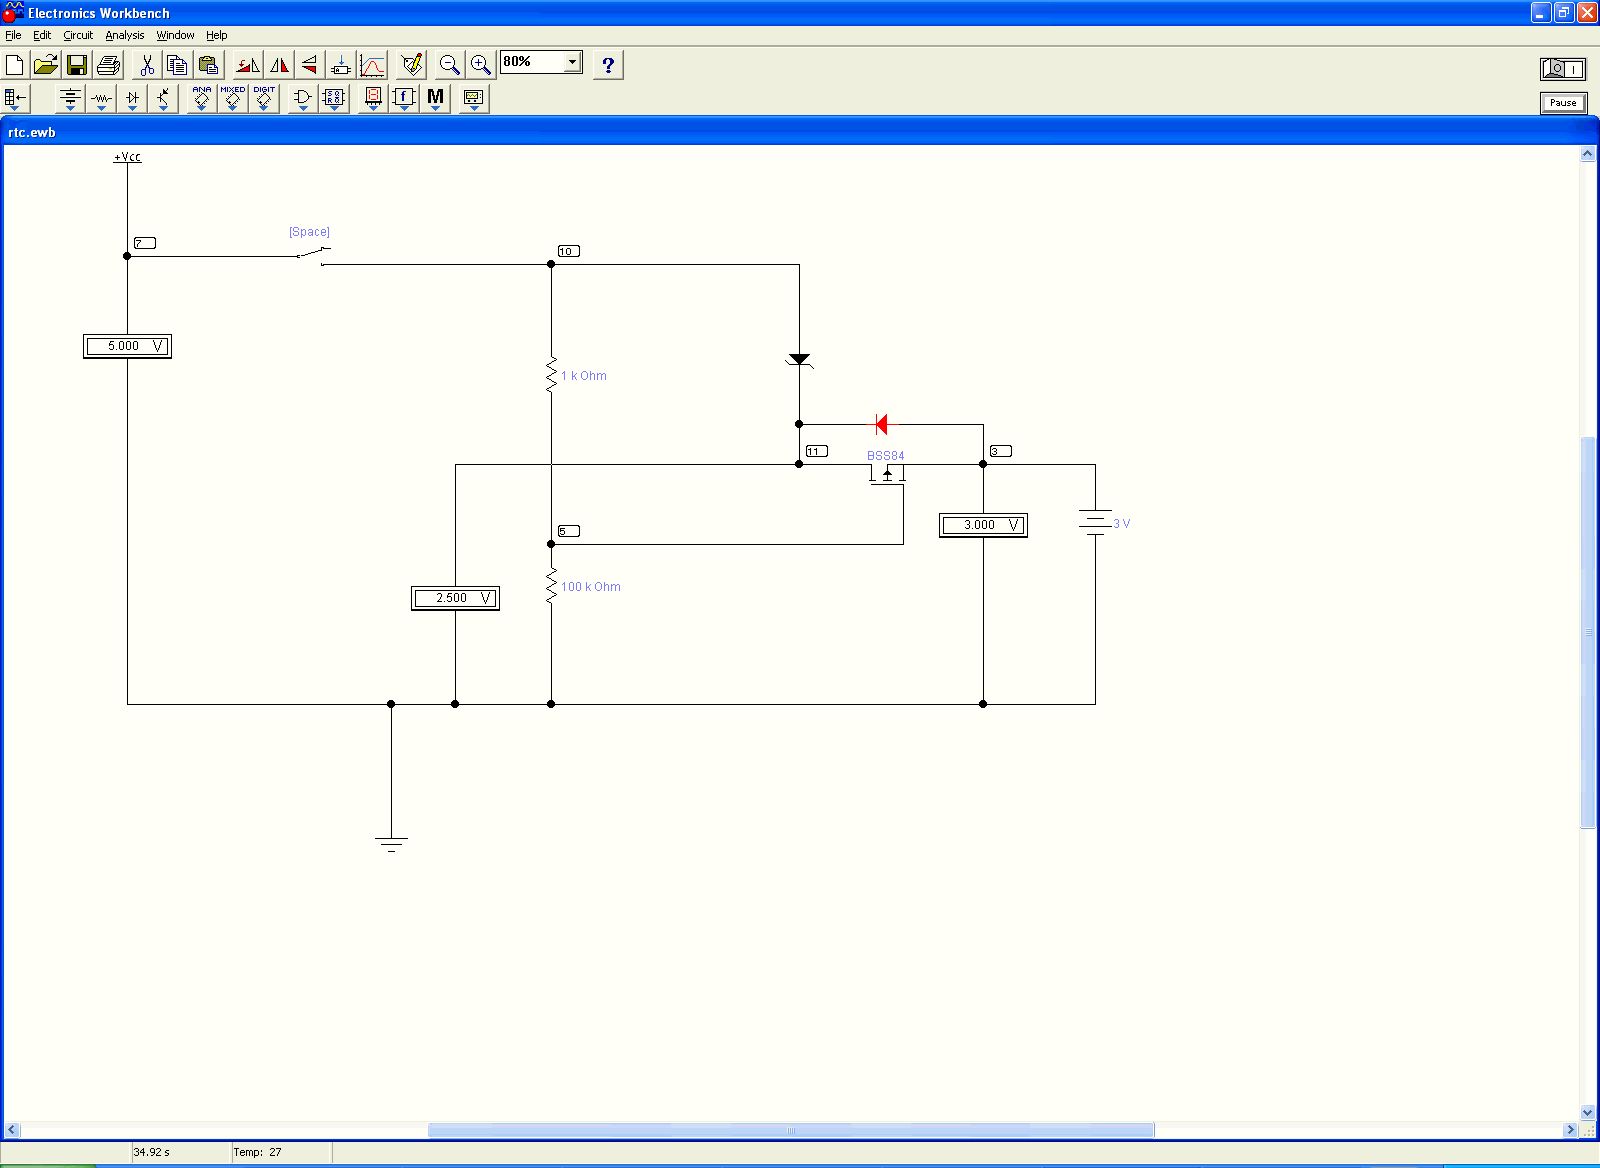Click the Save floppy disk icon
The image size is (1600, 1168).
77,66
